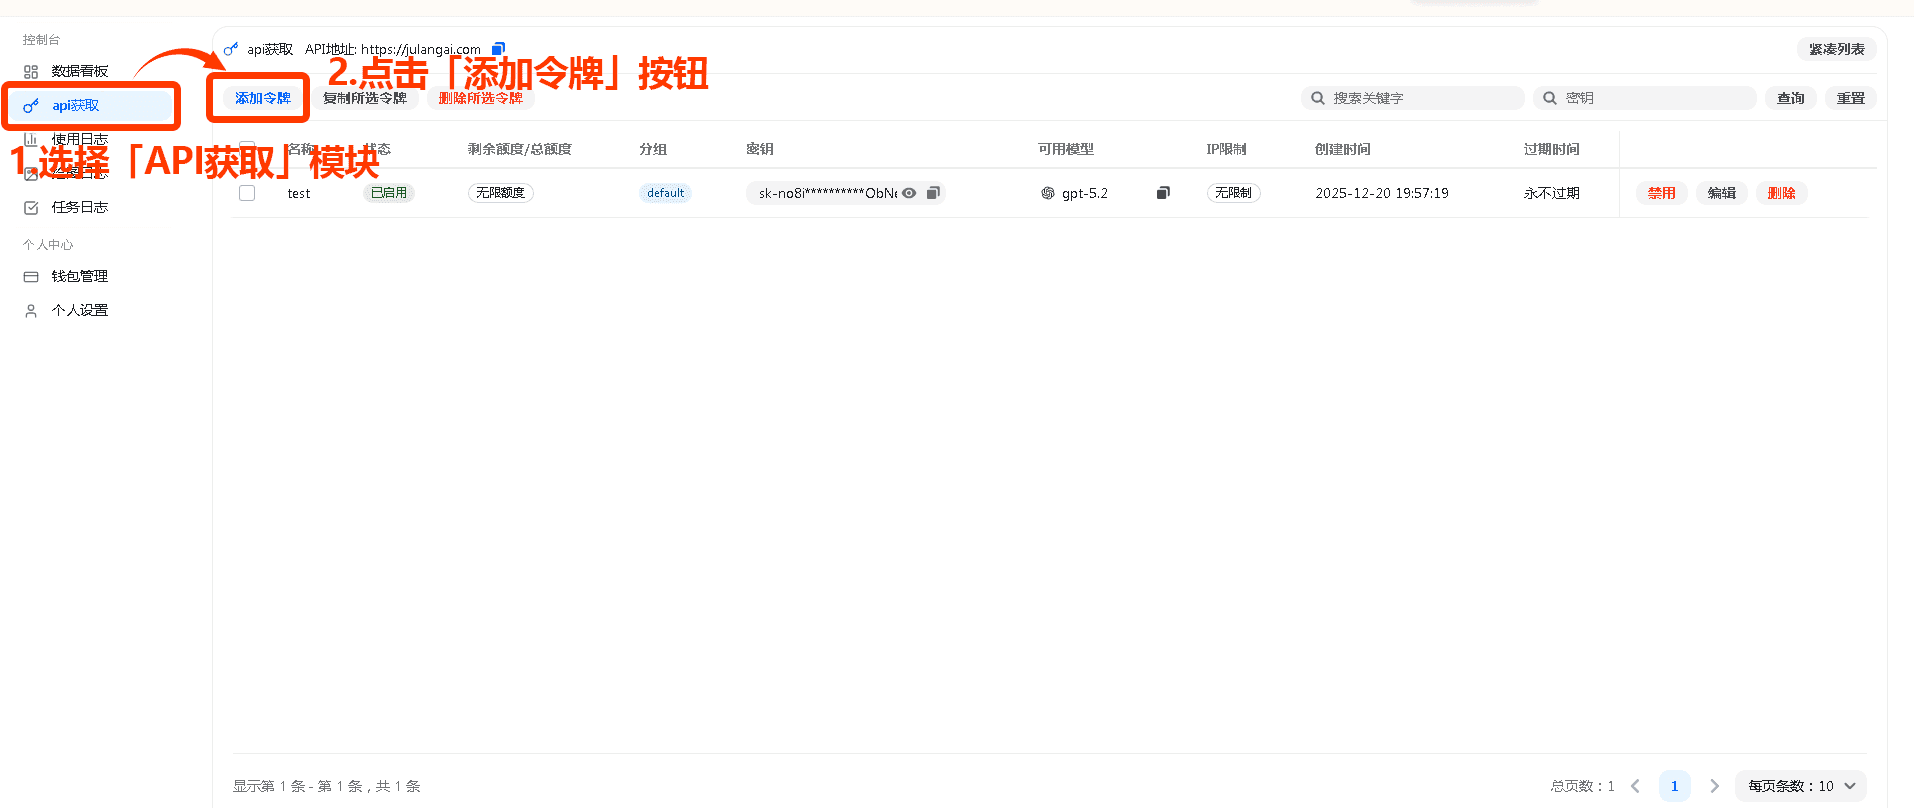
Task: Copy the API address with the copy icon
Action: pos(498,49)
